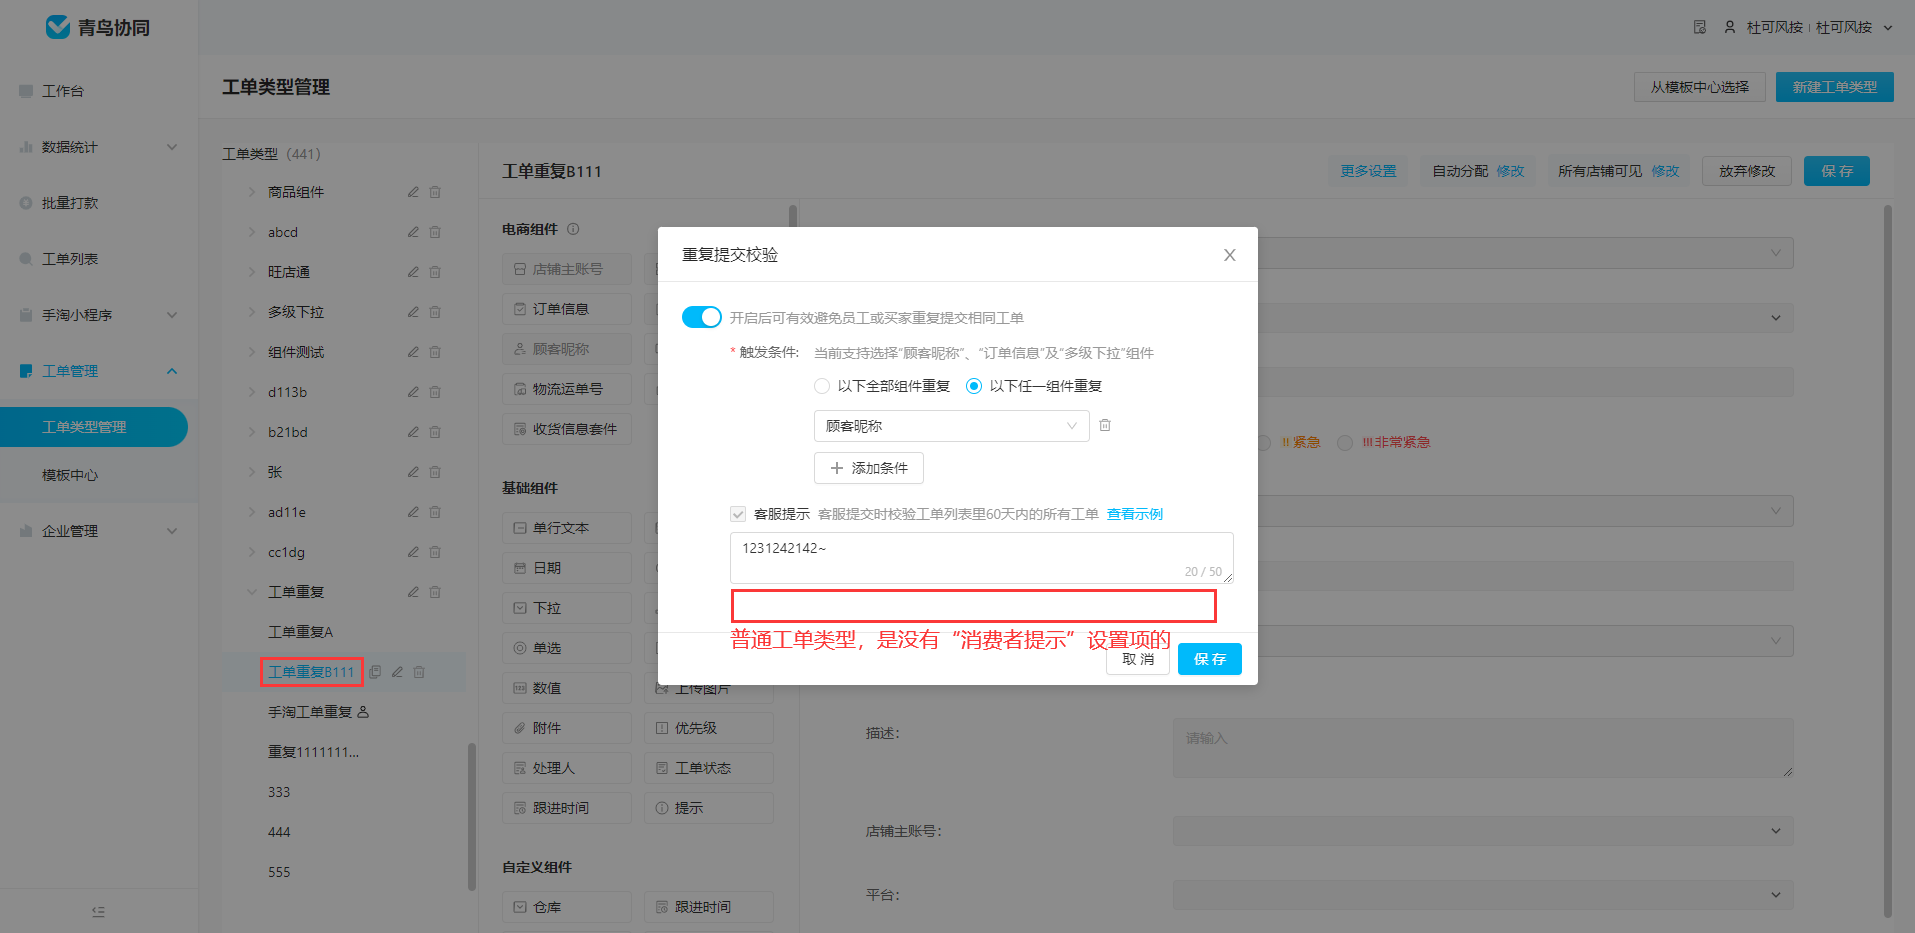Open the account dropdown arrow at top right
This screenshot has width=1915, height=933.
click(x=1888, y=28)
